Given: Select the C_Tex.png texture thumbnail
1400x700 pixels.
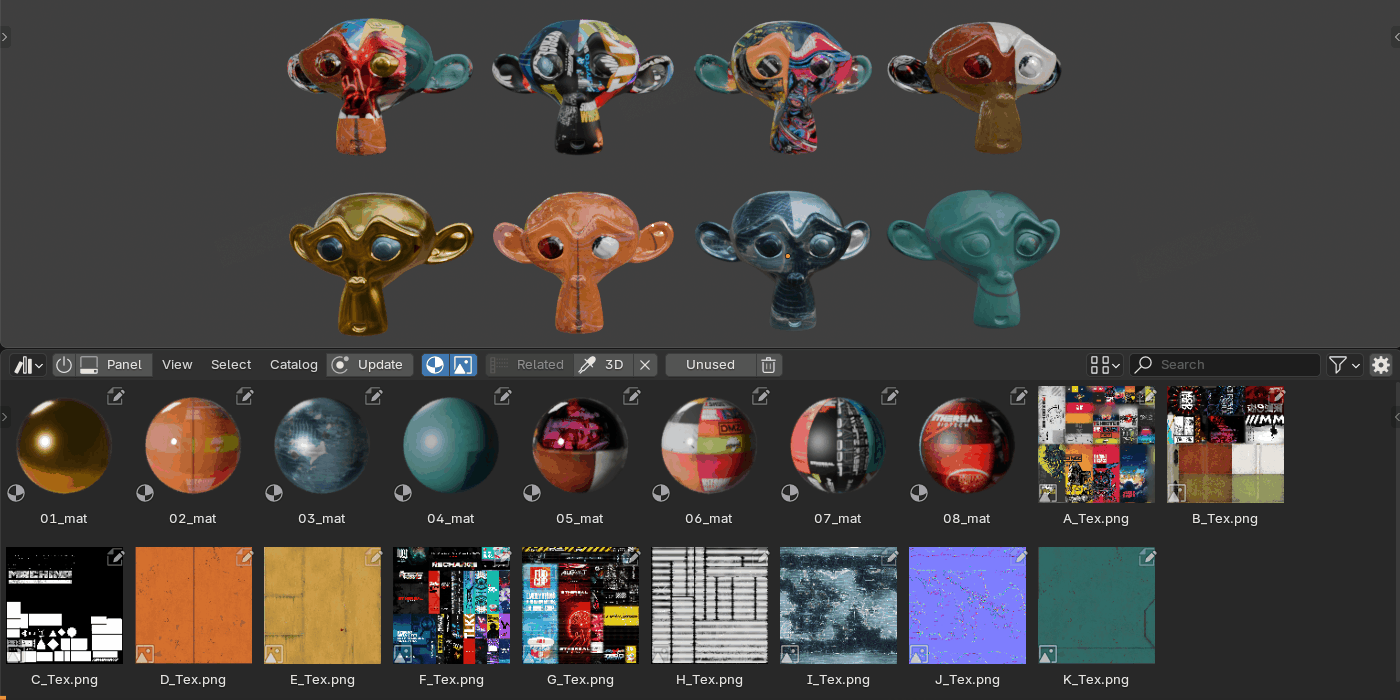Looking at the screenshot, I should tap(64, 605).
